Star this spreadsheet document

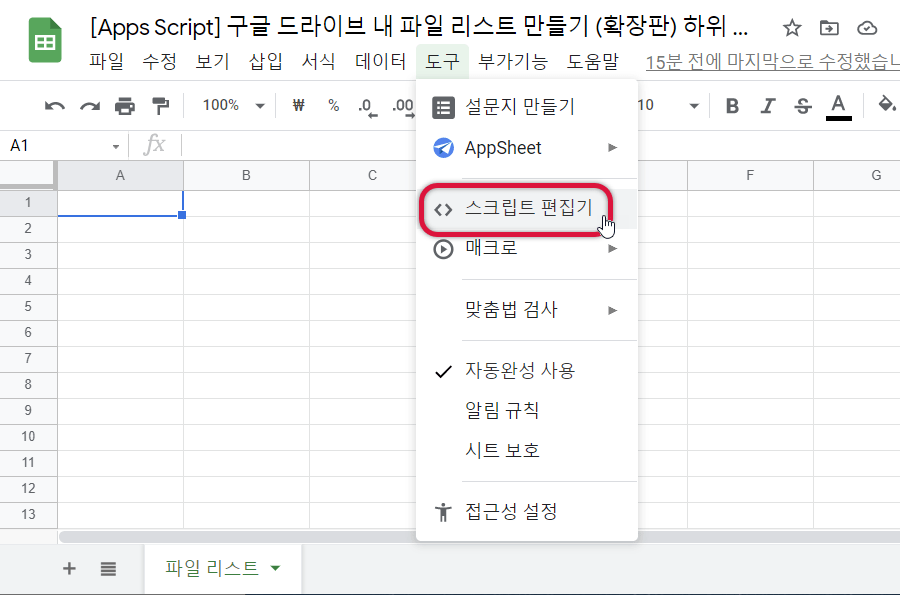[x=791, y=28]
